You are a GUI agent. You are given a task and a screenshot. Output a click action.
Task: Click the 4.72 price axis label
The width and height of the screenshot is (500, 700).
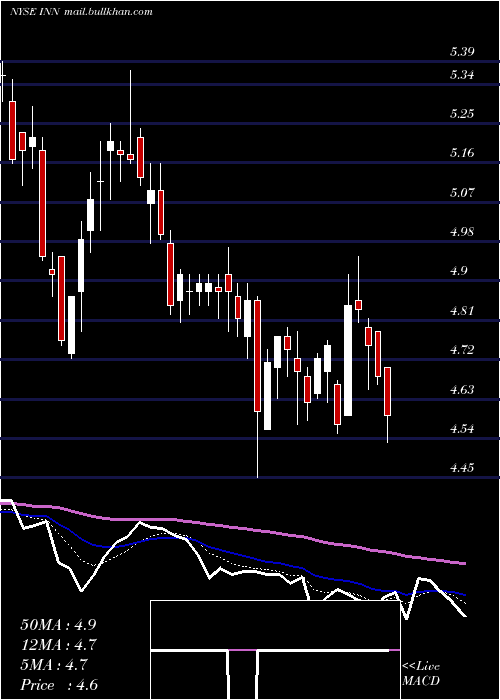pyautogui.click(x=462, y=350)
